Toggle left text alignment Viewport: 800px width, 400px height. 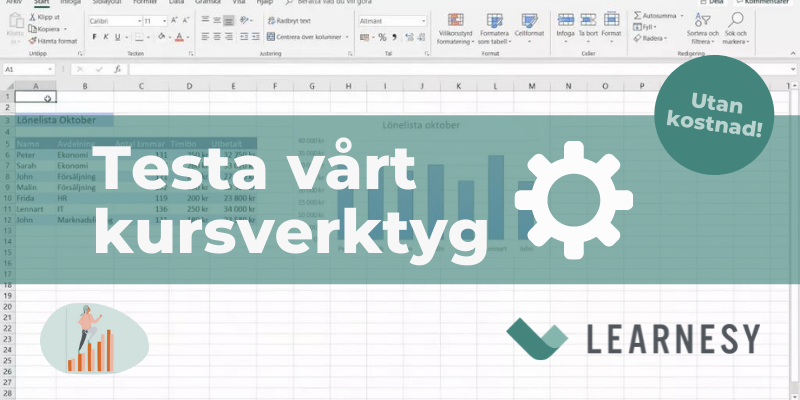pyautogui.click(x=205, y=37)
